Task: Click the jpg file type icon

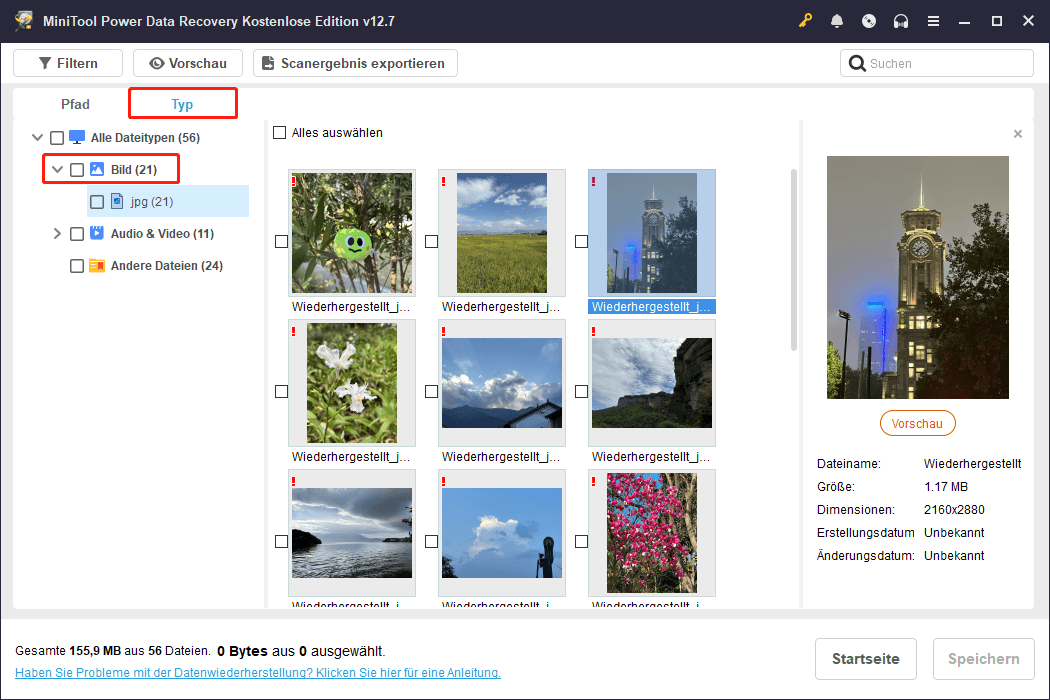Action: click(x=117, y=201)
